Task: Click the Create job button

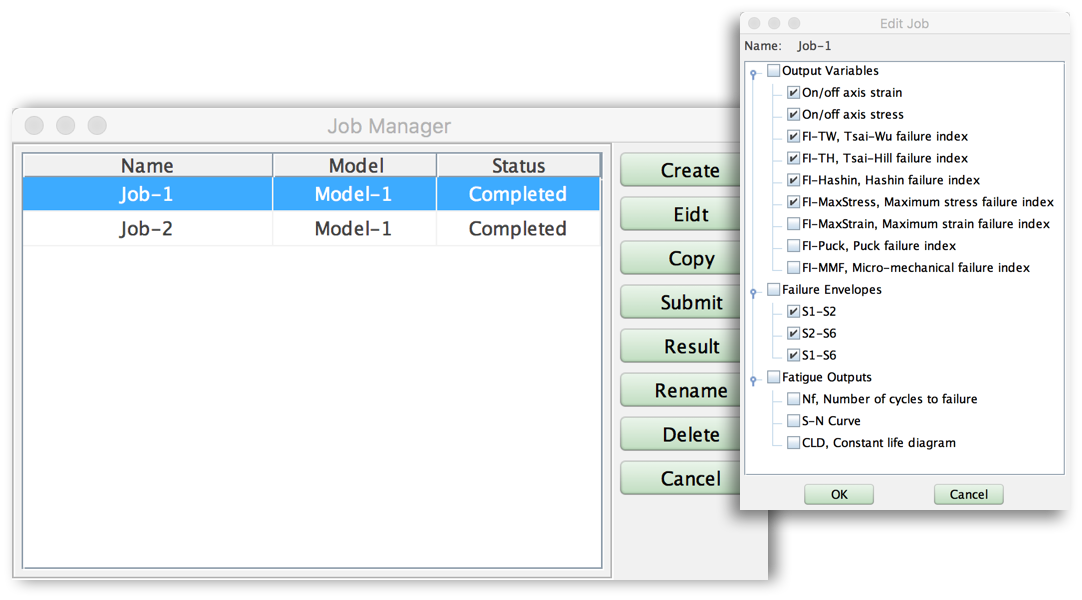Action: pyautogui.click(x=689, y=171)
